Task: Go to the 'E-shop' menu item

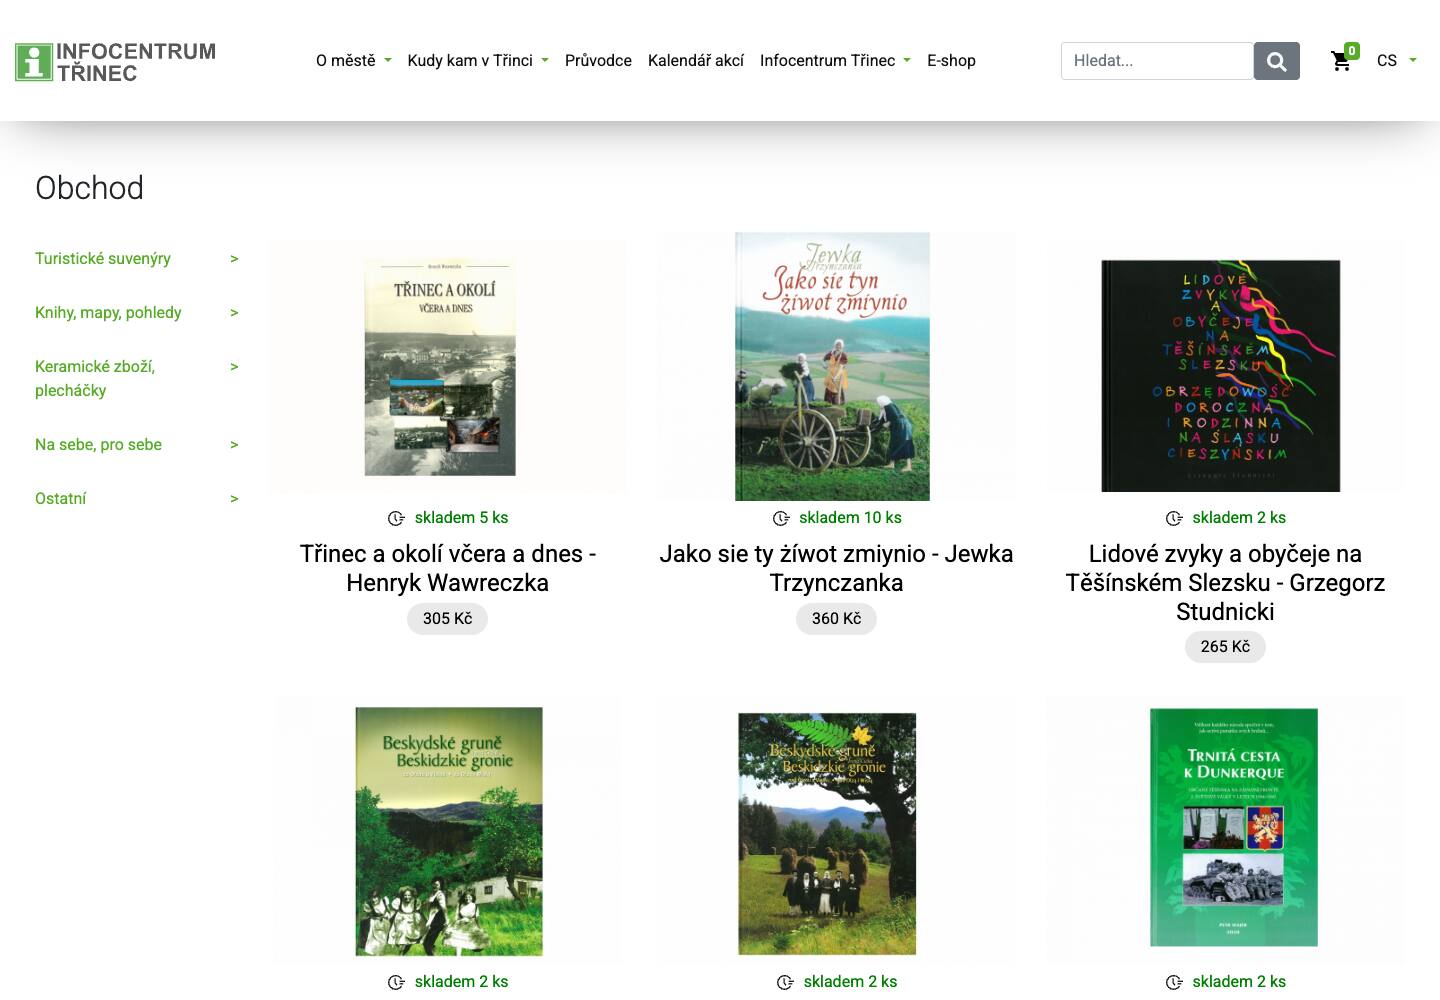Action: point(951,60)
